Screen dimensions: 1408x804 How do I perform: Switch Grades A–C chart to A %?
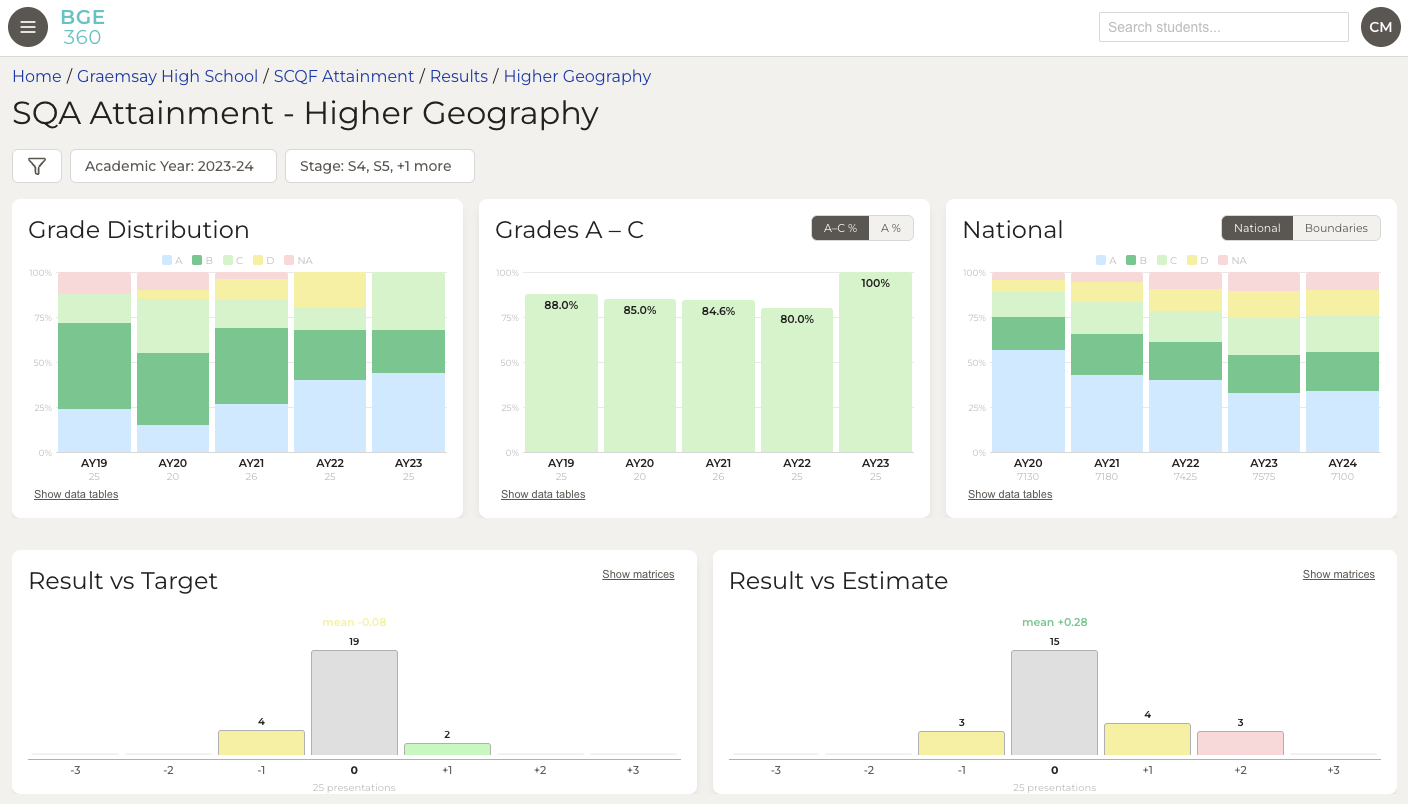(891, 228)
